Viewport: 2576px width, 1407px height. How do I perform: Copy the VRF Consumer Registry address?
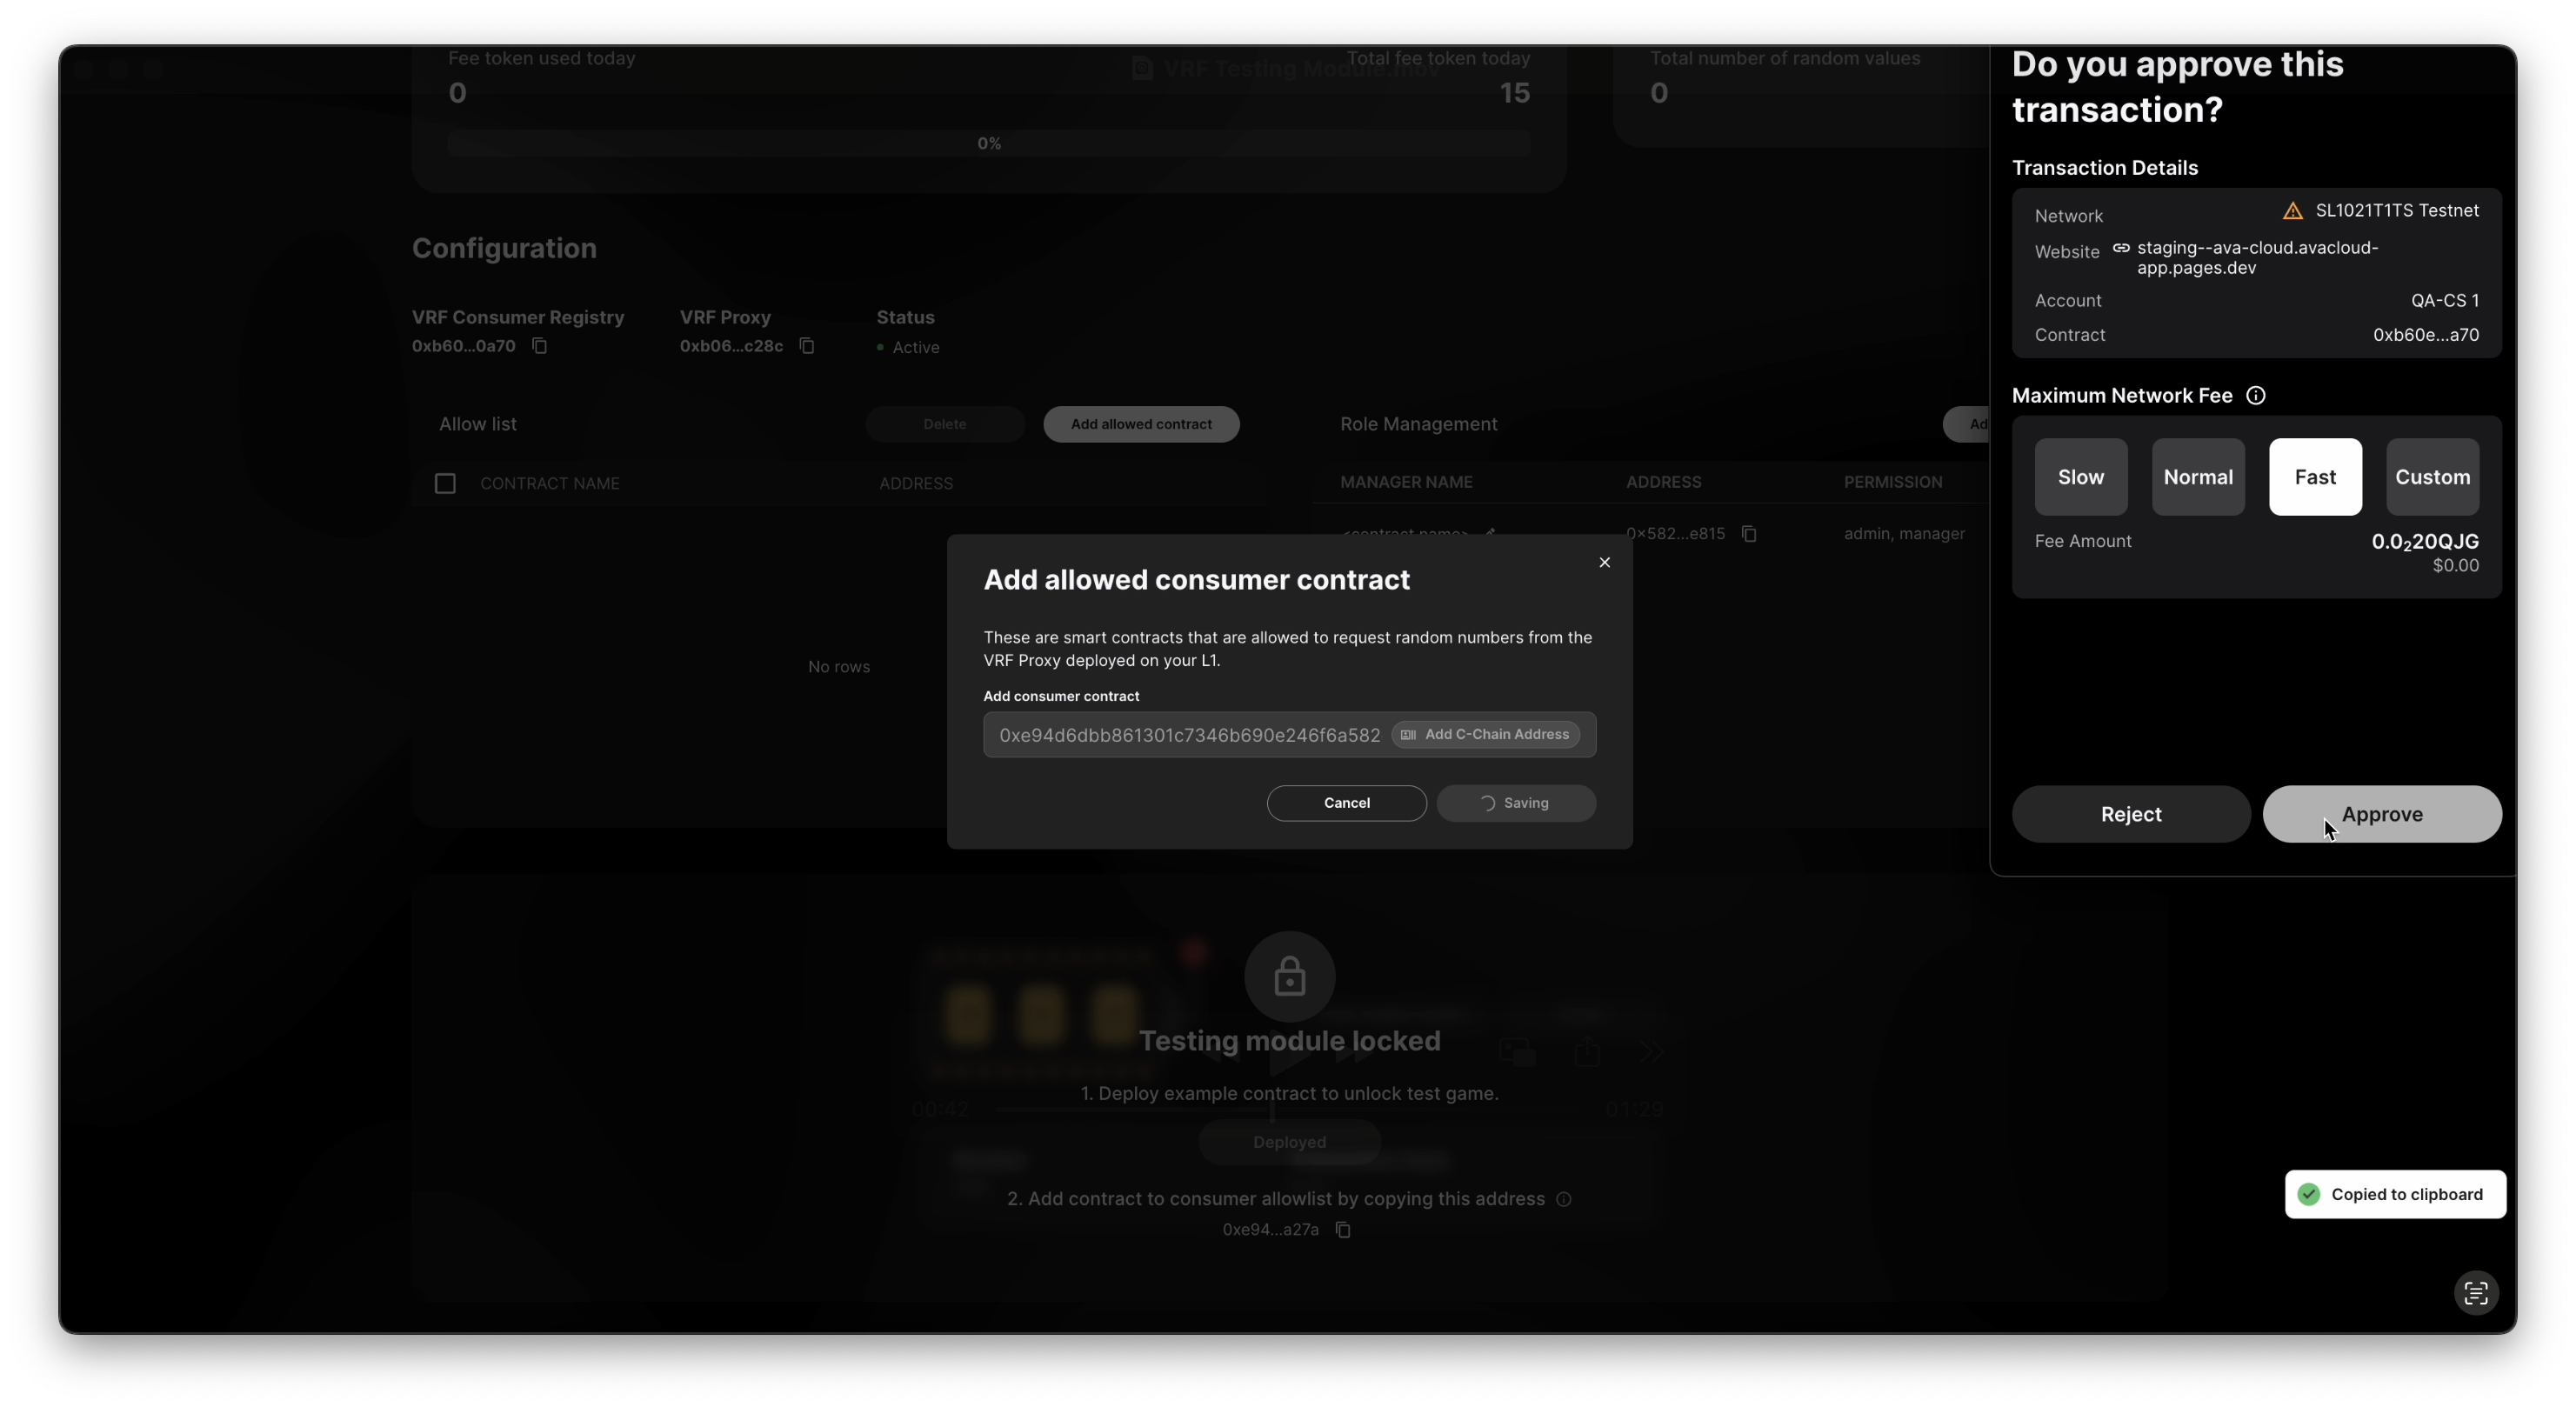pyautogui.click(x=539, y=346)
